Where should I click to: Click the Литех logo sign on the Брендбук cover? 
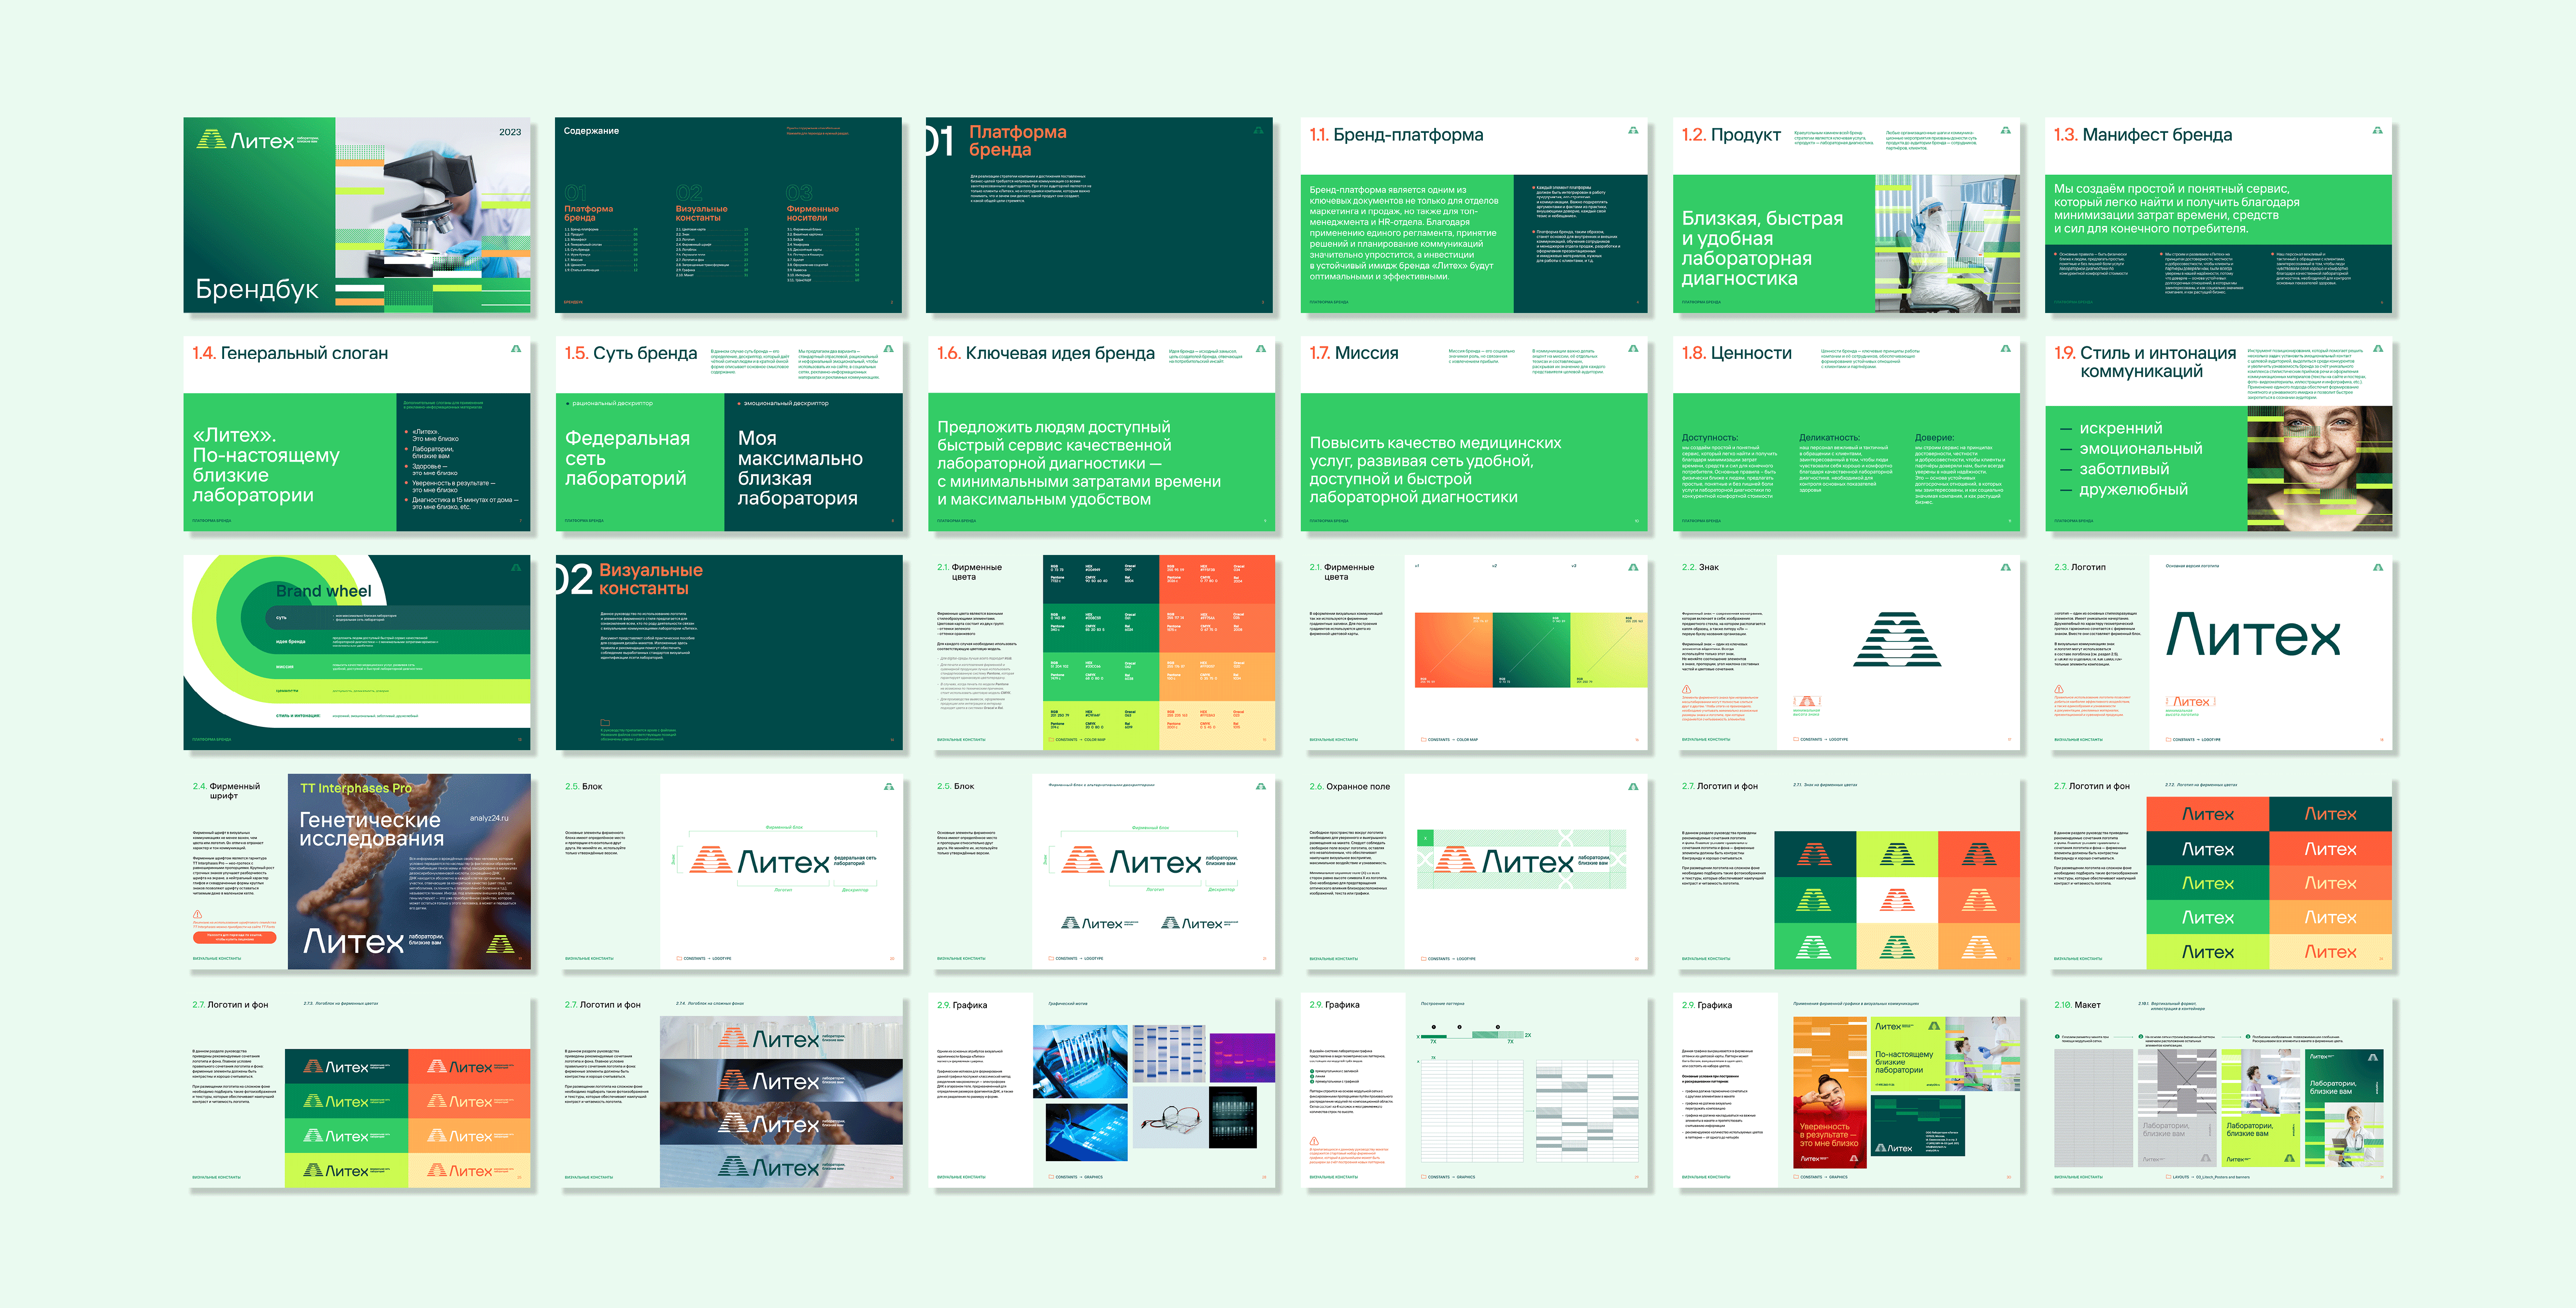click(x=211, y=139)
